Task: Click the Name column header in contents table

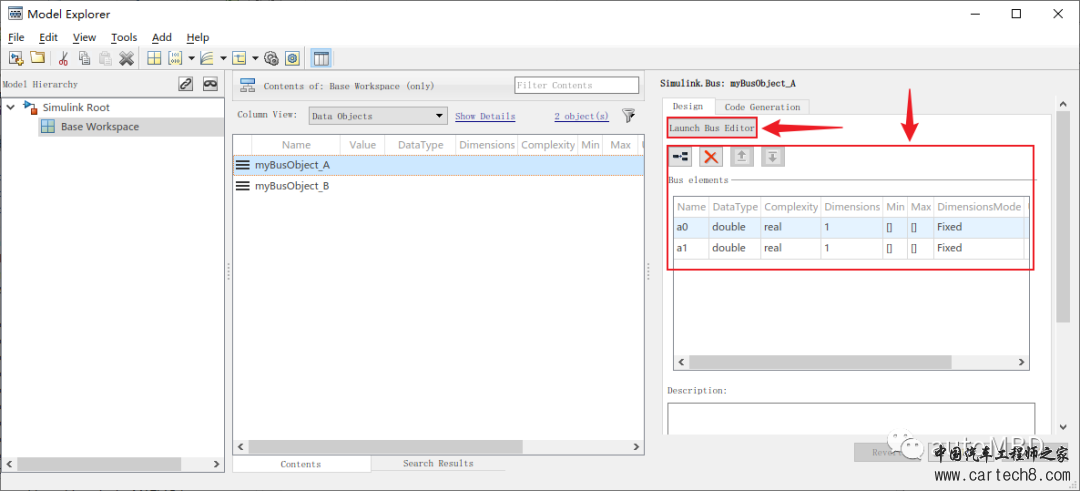Action: (x=296, y=145)
